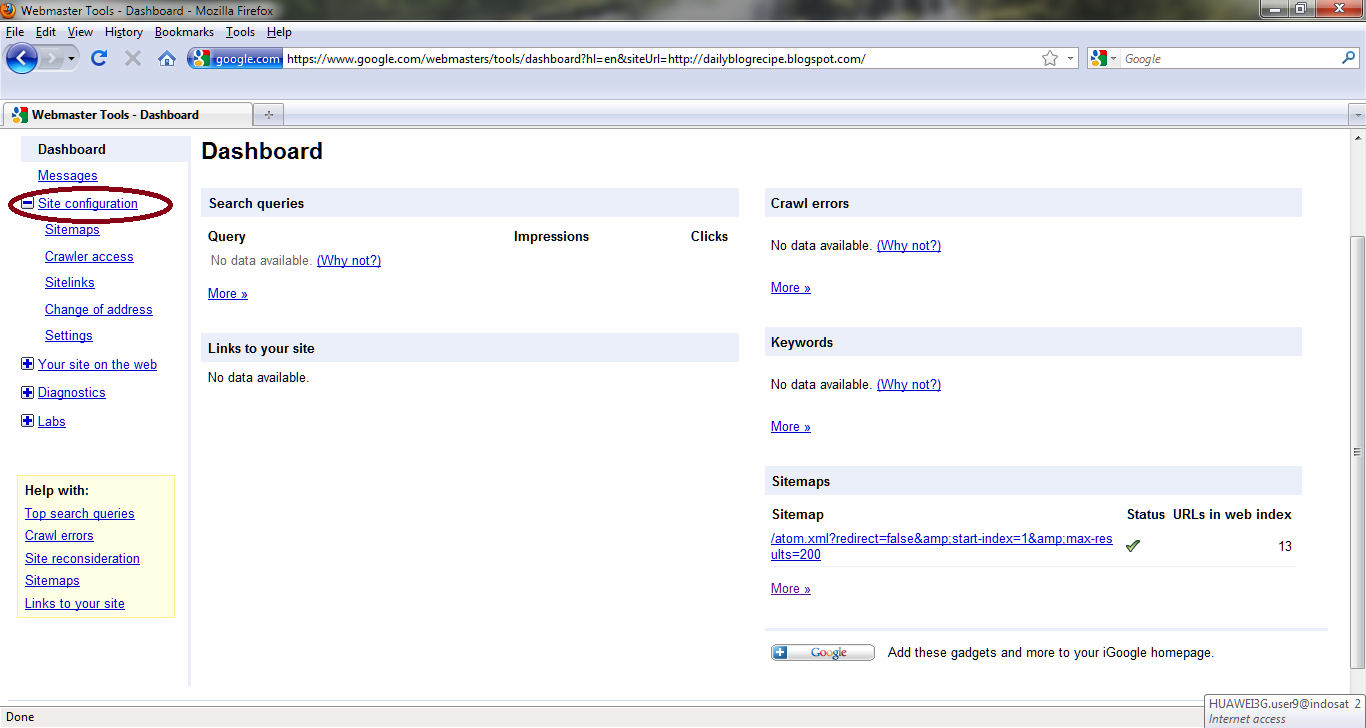Click More » under the Sitemaps section
Image resolution: width=1366 pixels, height=728 pixels.
[x=791, y=589]
